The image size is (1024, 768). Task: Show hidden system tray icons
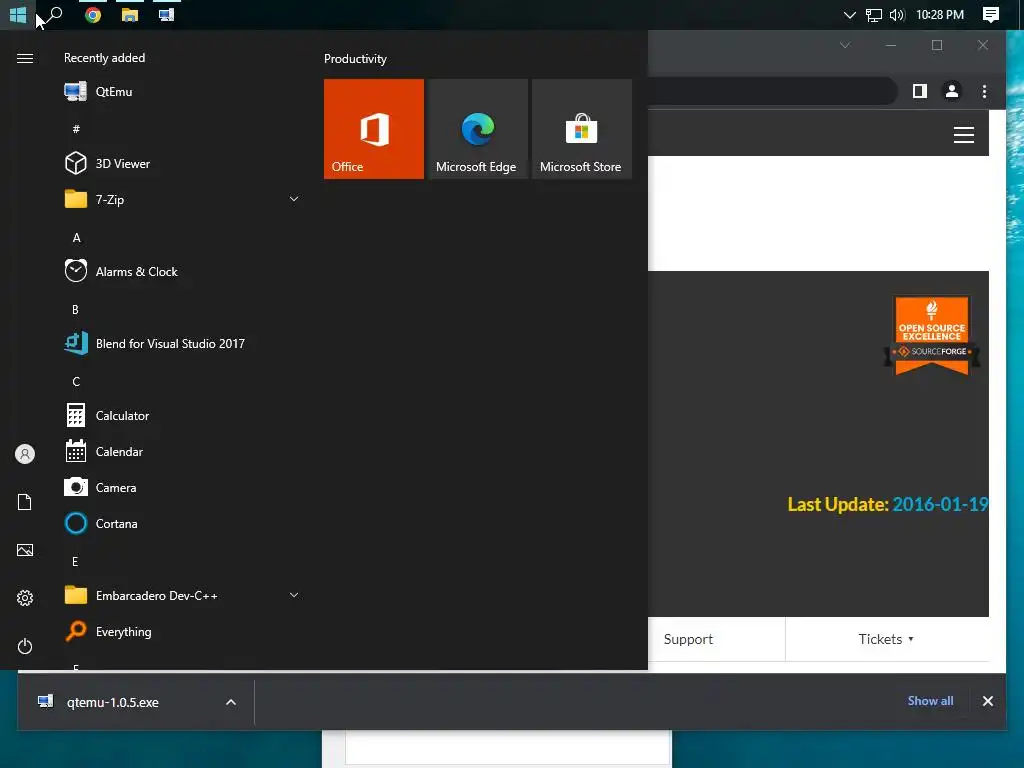849,14
